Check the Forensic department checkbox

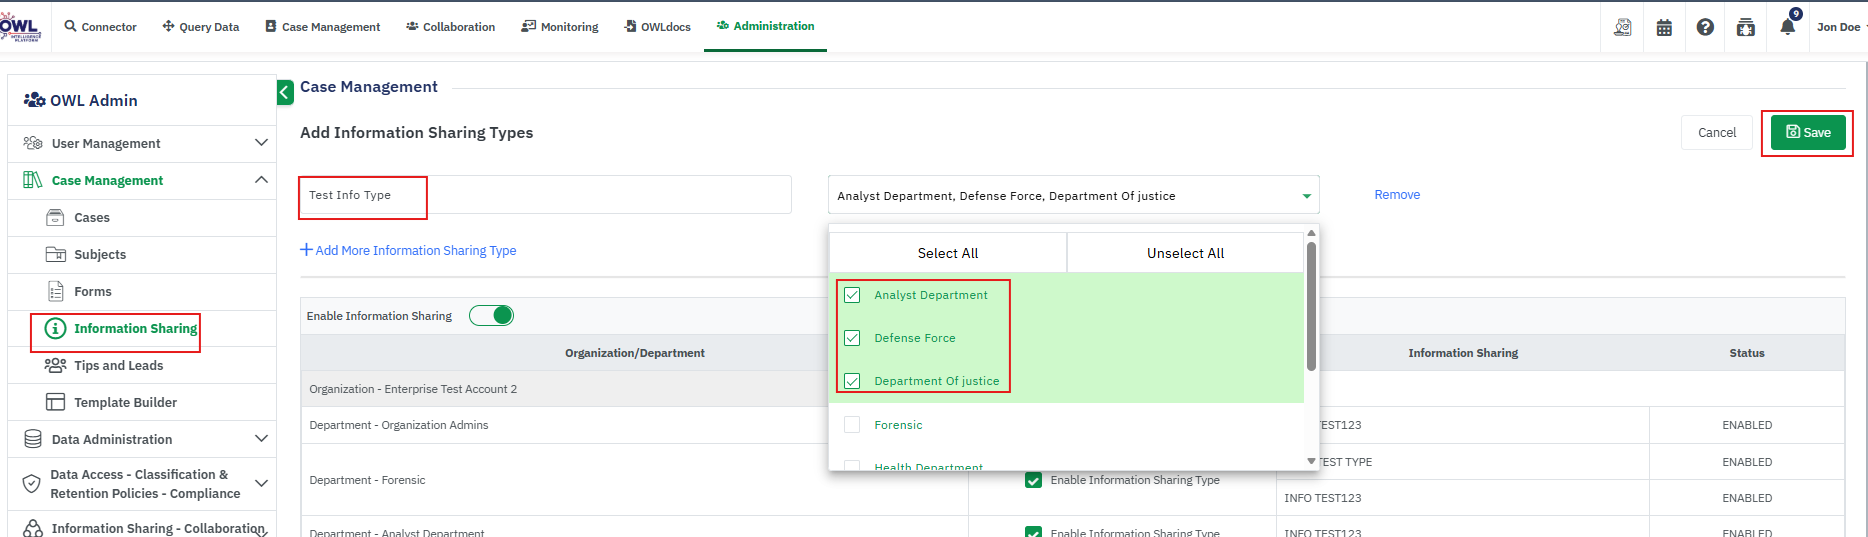pyautogui.click(x=852, y=425)
